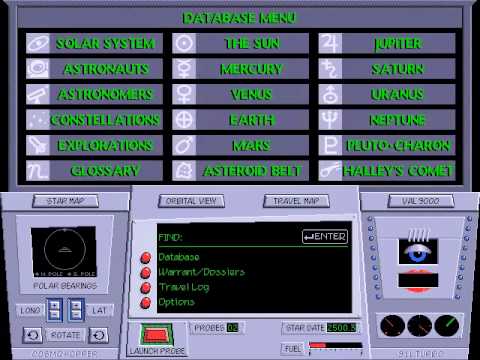
Task: Click the Sun symbol icon
Action: [x=184, y=43]
